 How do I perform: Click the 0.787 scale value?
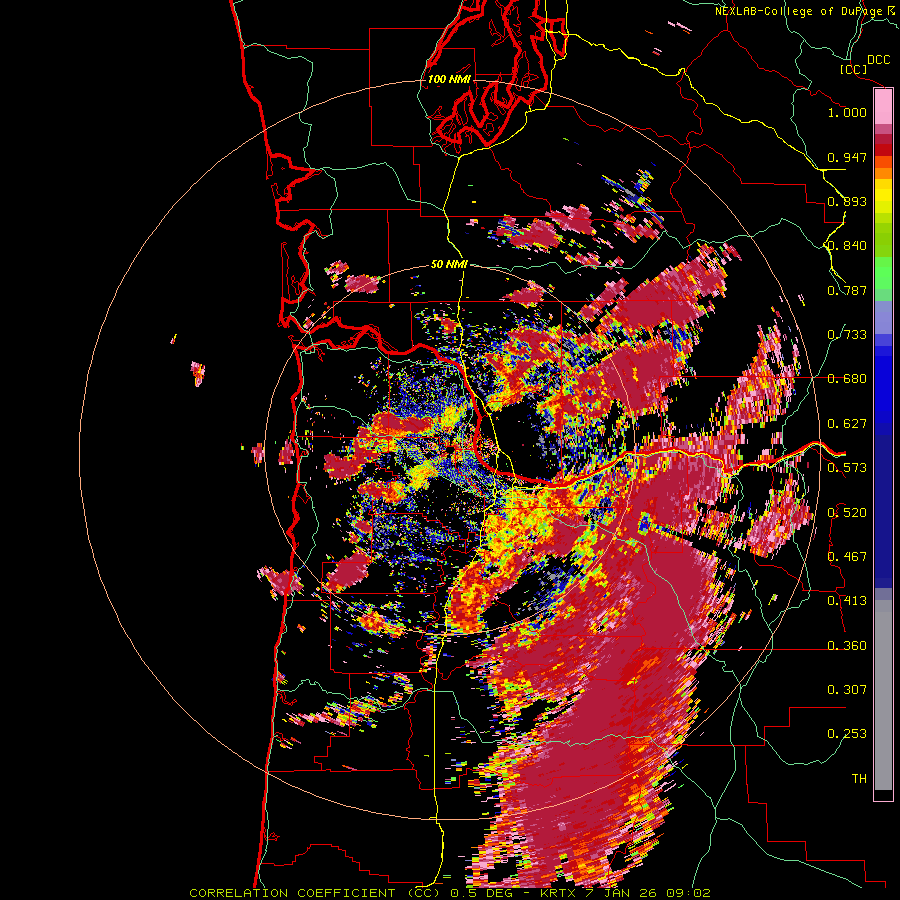pyautogui.click(x=847, y=290)
